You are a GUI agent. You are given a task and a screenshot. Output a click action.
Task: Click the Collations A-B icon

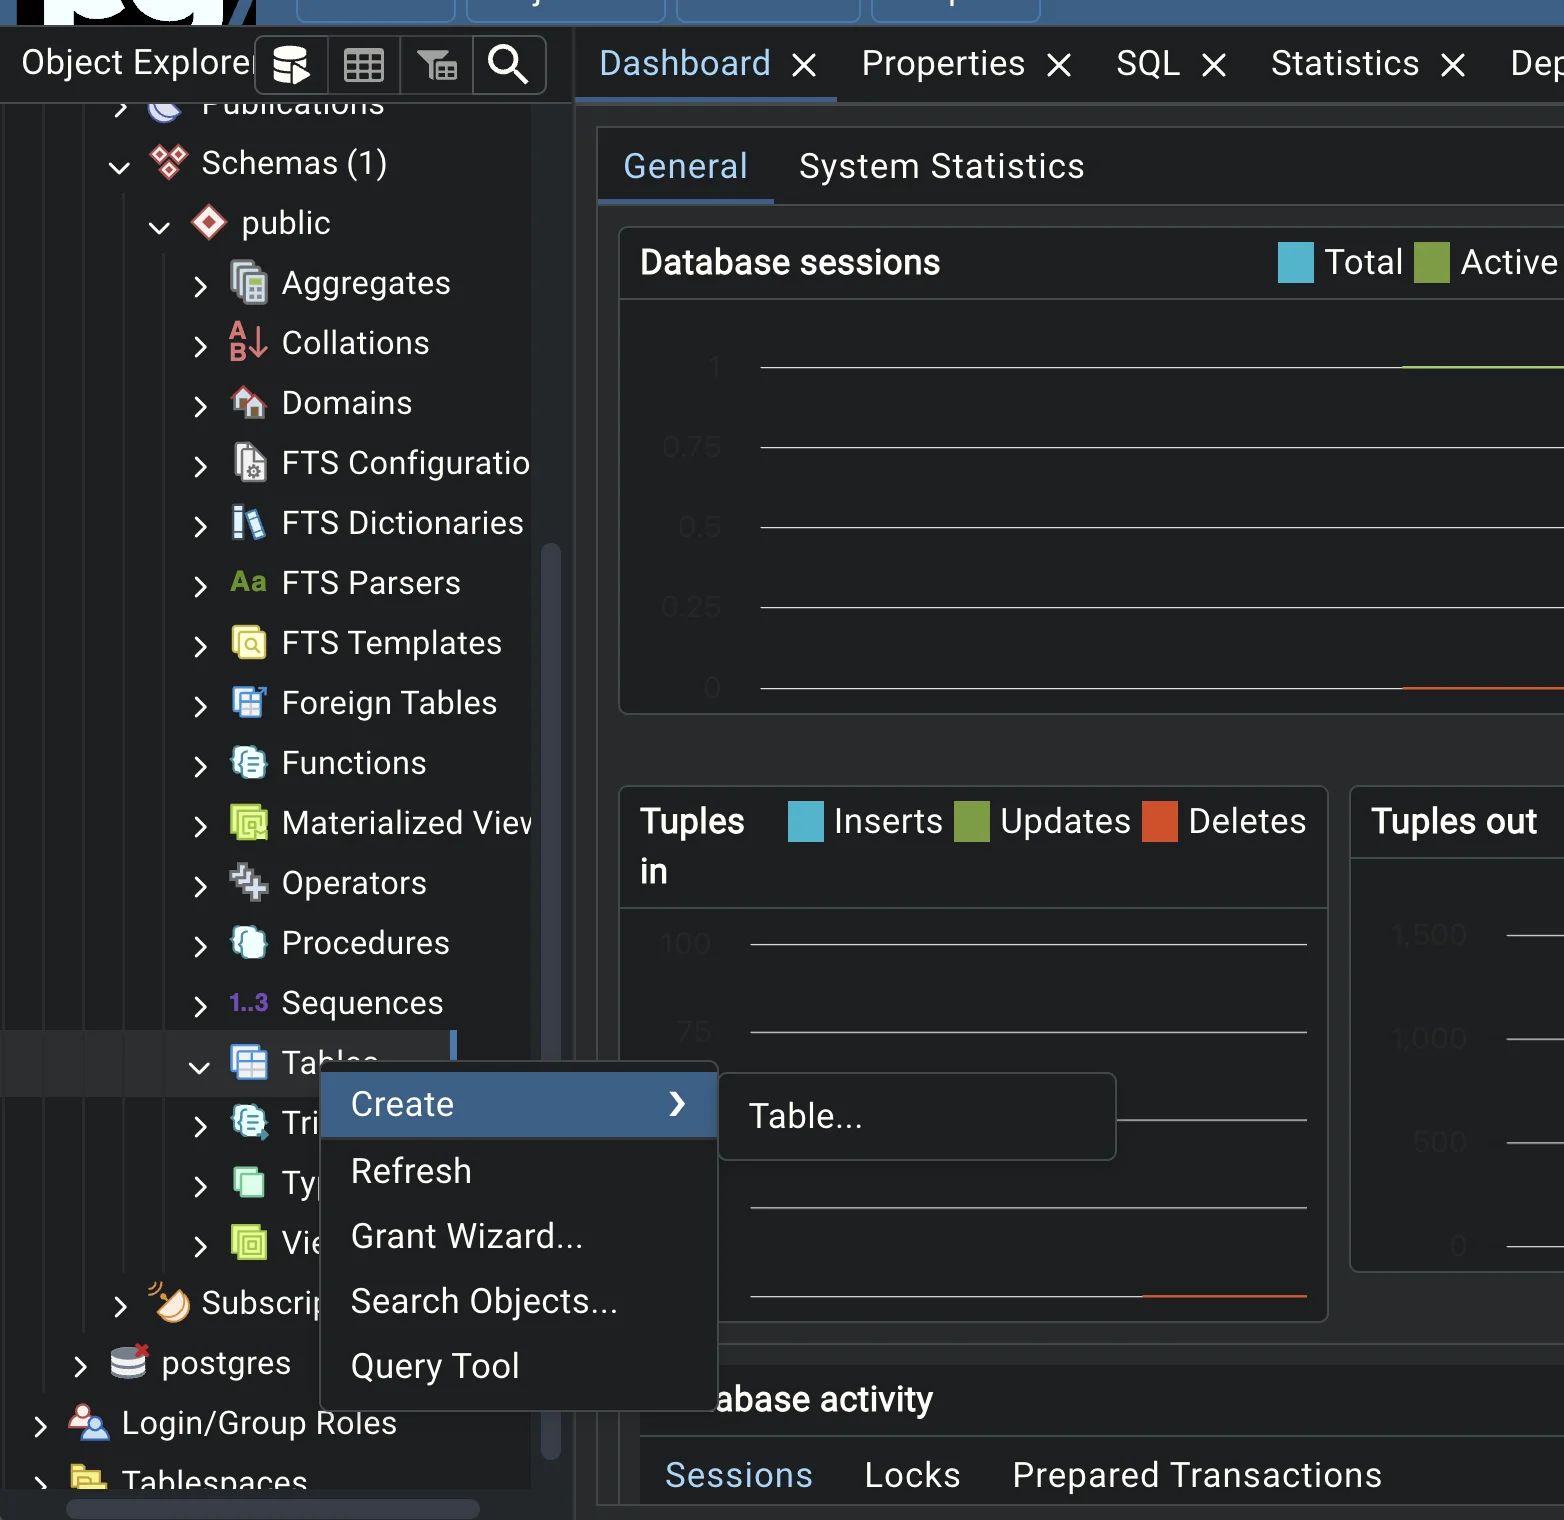point(249,342)
